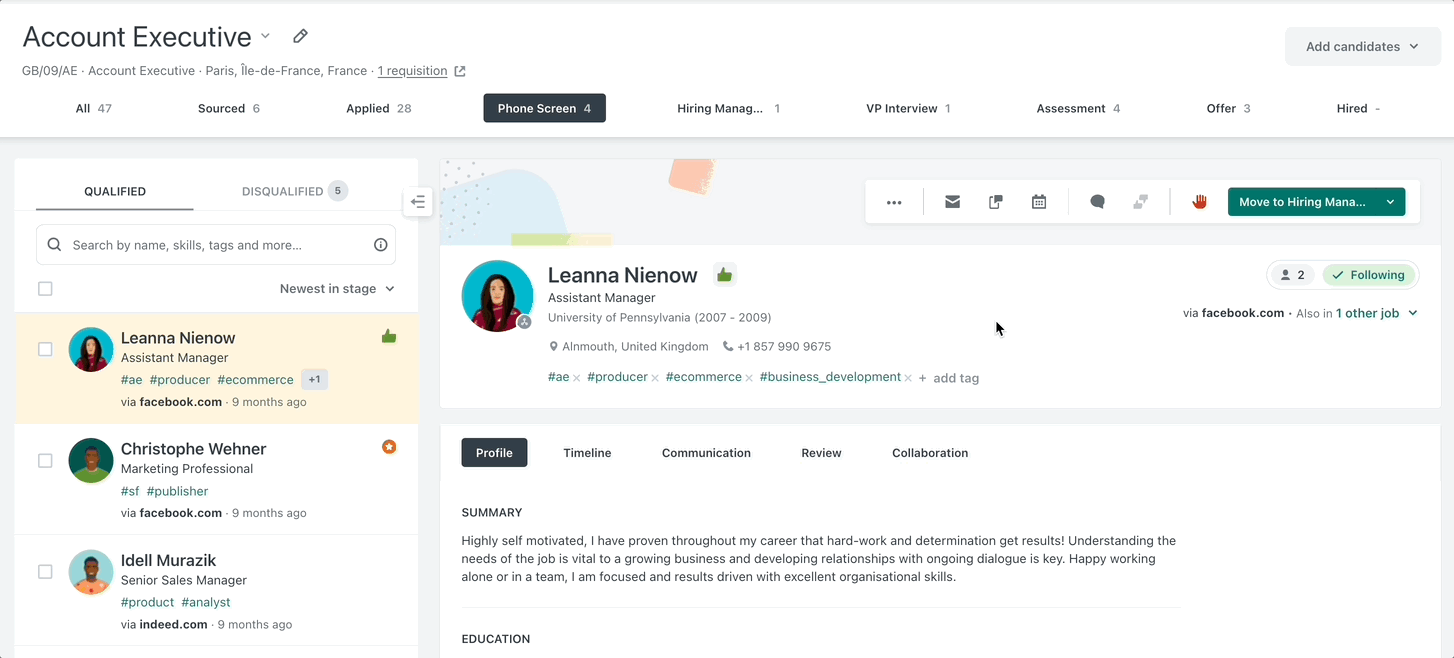Show the Disqualified candidates tab
Screen dimensions: 1454x658
tap(294, 191)
